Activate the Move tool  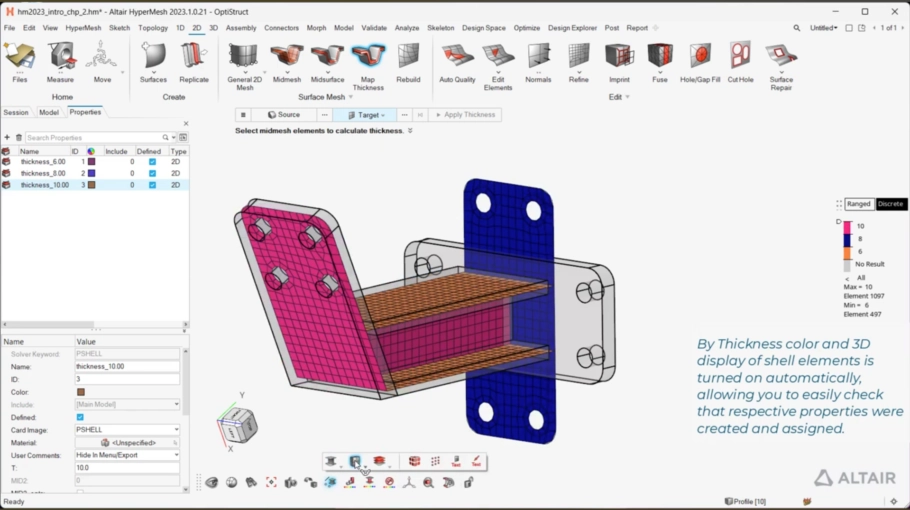click(102, 63)
